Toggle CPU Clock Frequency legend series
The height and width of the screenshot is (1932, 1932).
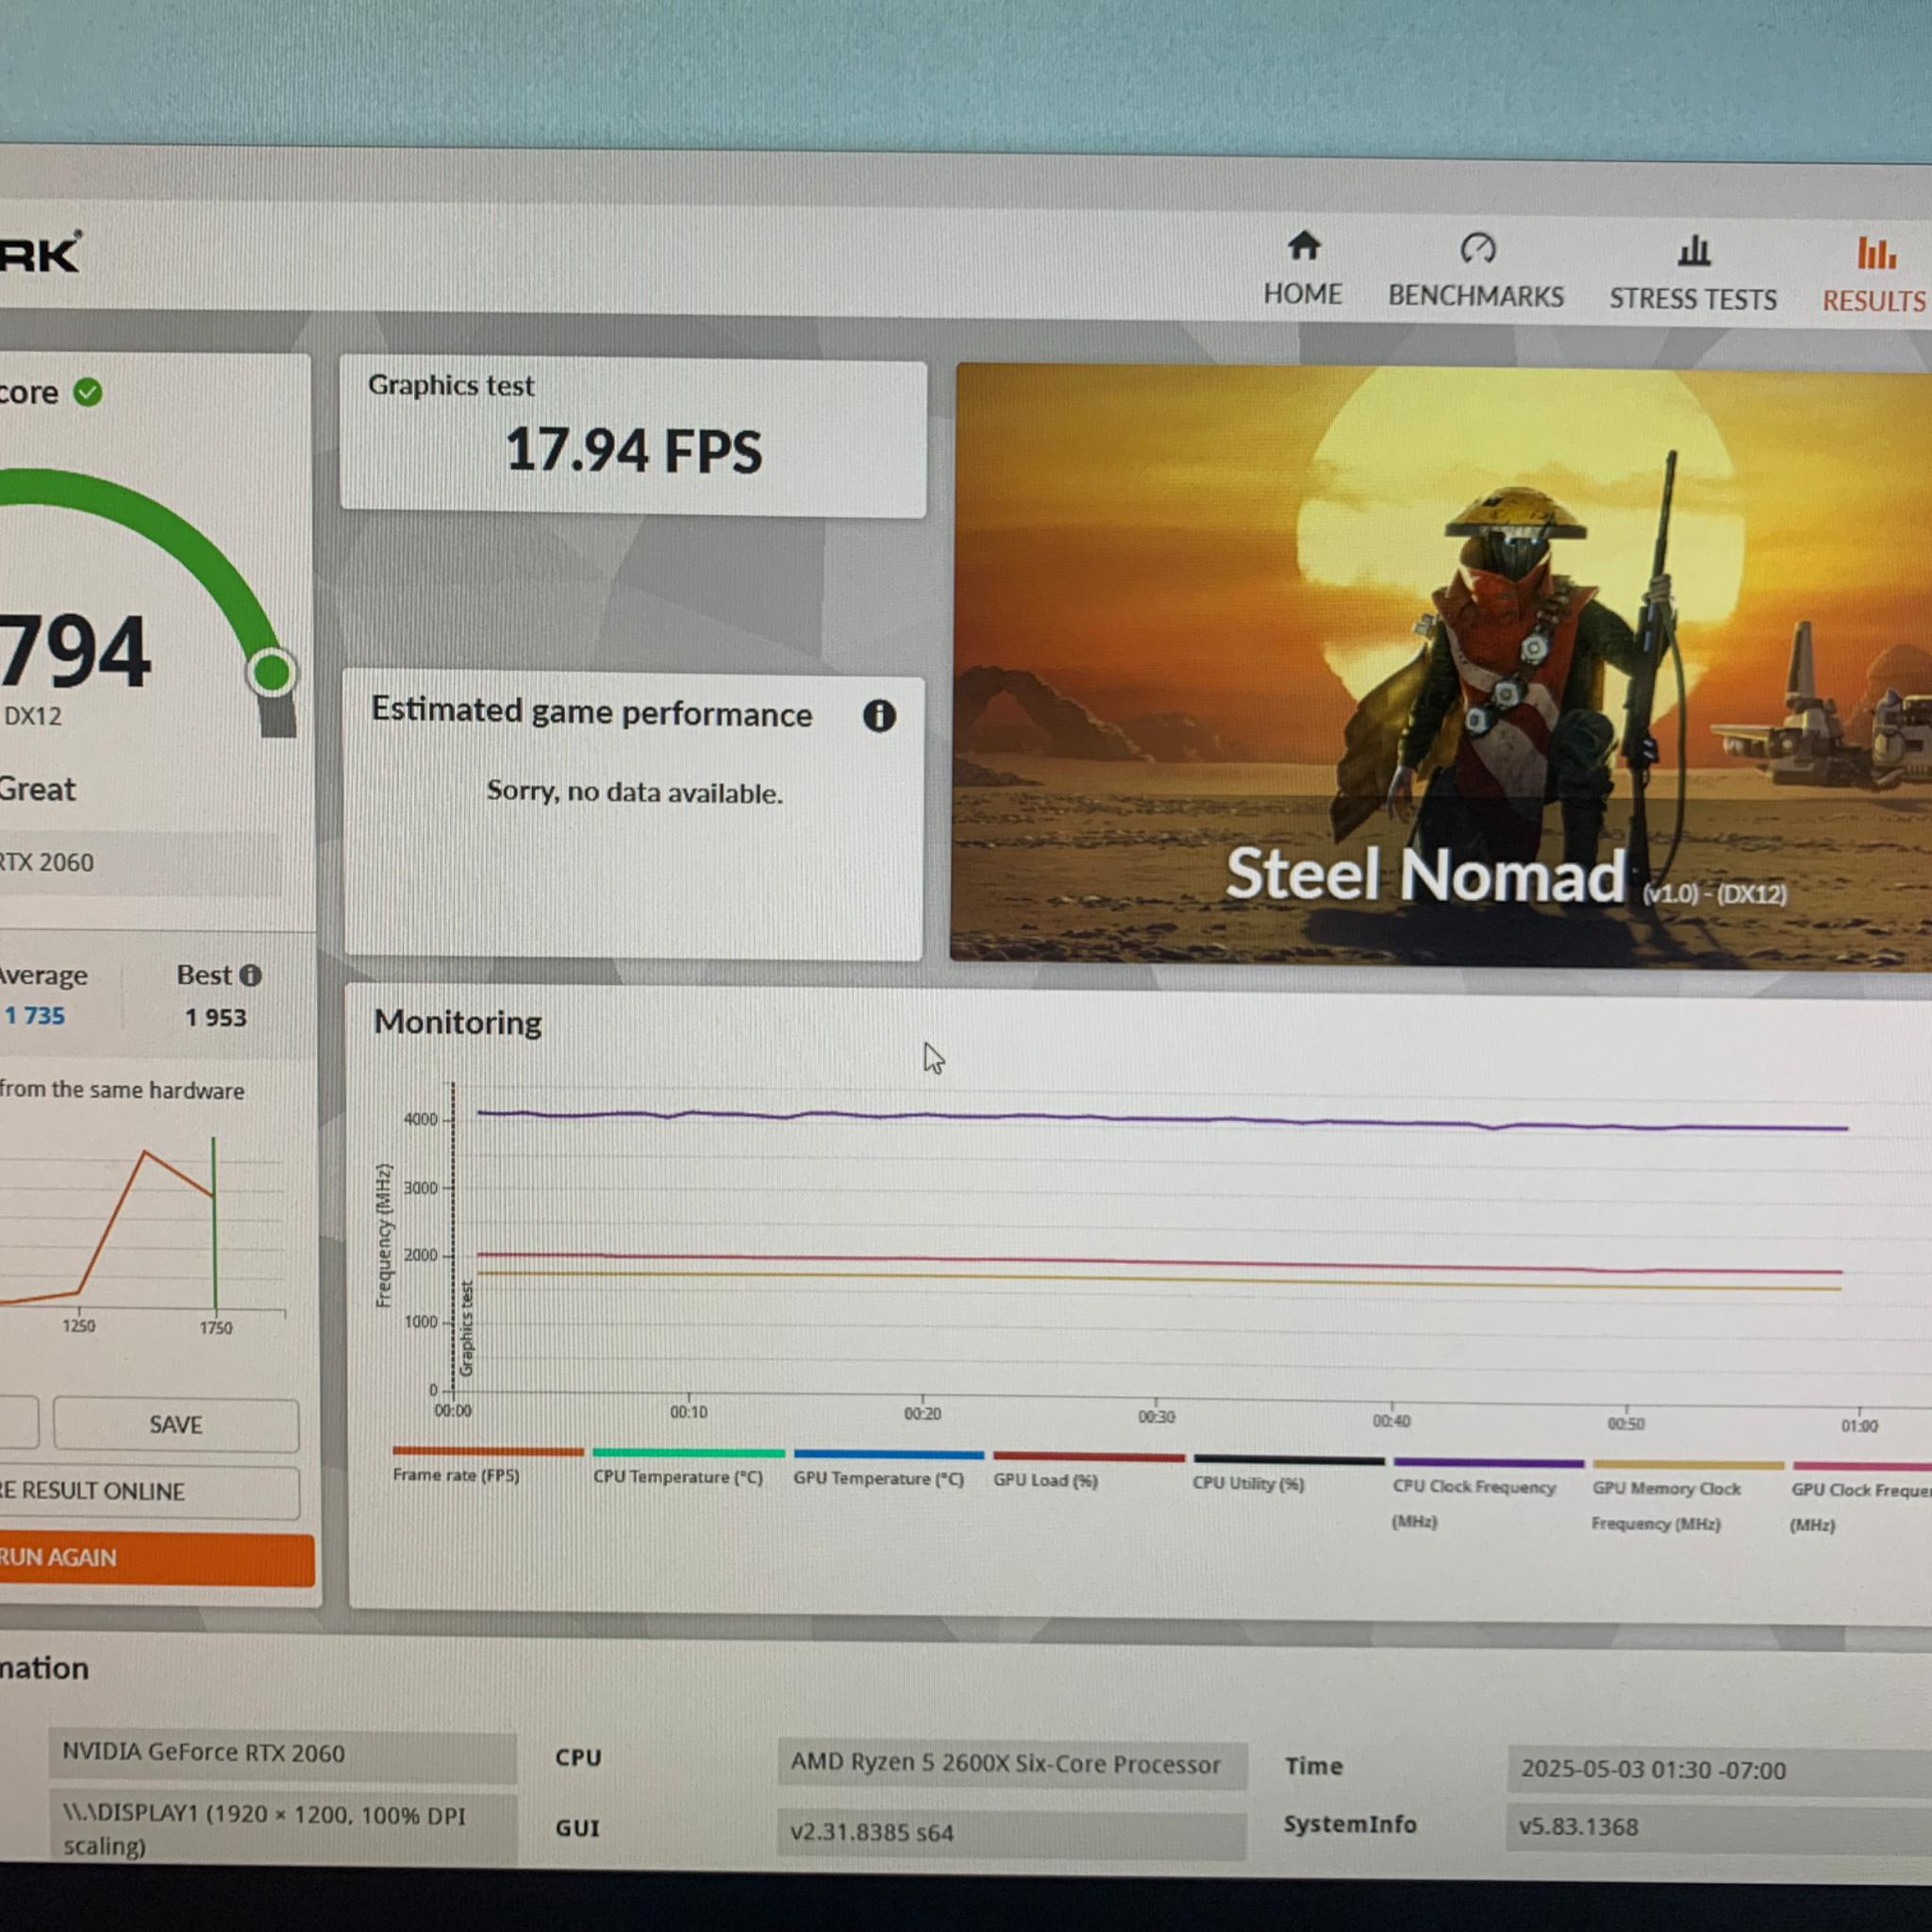coord(1488,1494)
